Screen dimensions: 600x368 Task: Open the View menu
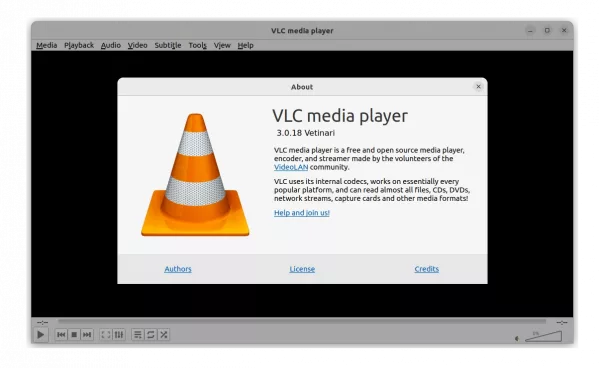pyautogui.click(x=222, y=46)
